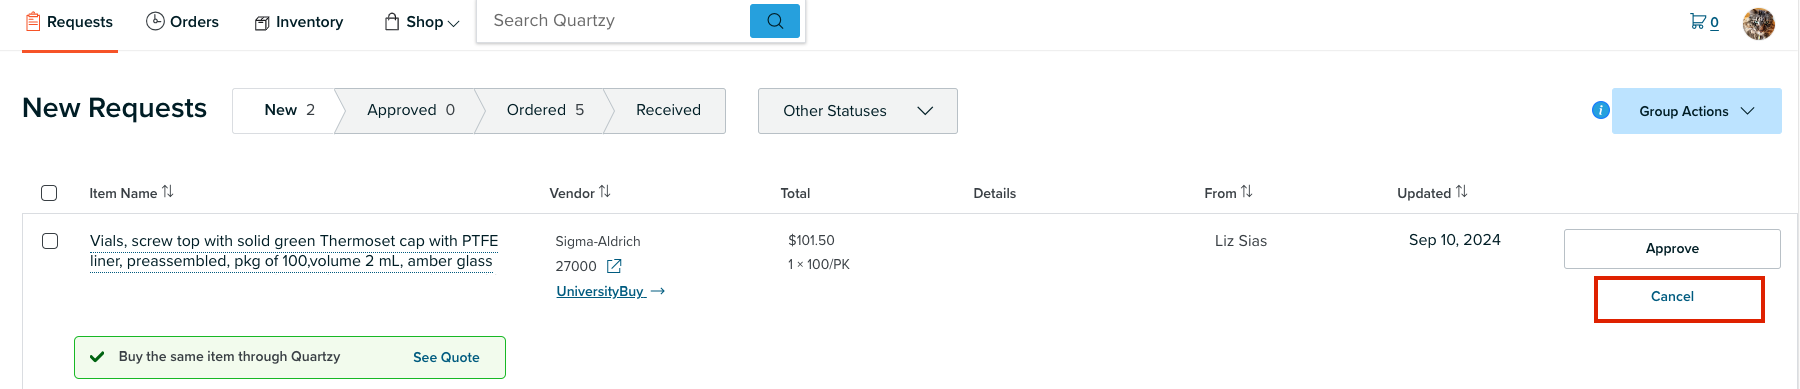Open the shopping cart icon

coord(1698,21)
